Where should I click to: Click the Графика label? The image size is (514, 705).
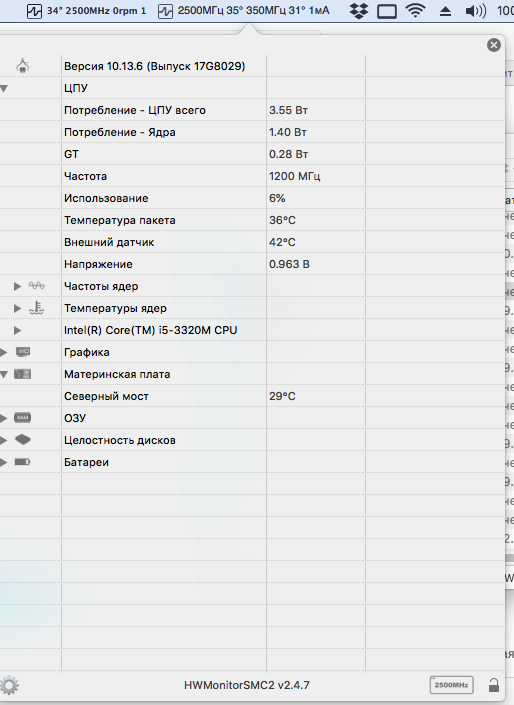[86, 352]
